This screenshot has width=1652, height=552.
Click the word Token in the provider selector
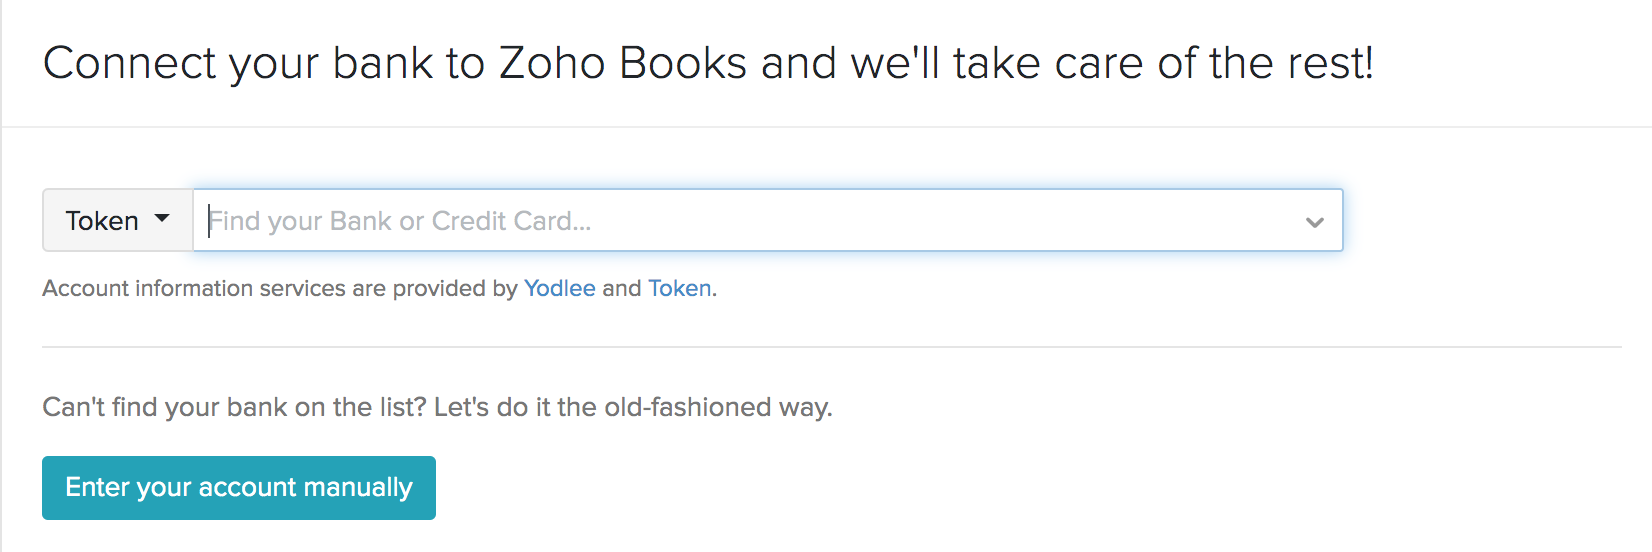pos(102,220)
